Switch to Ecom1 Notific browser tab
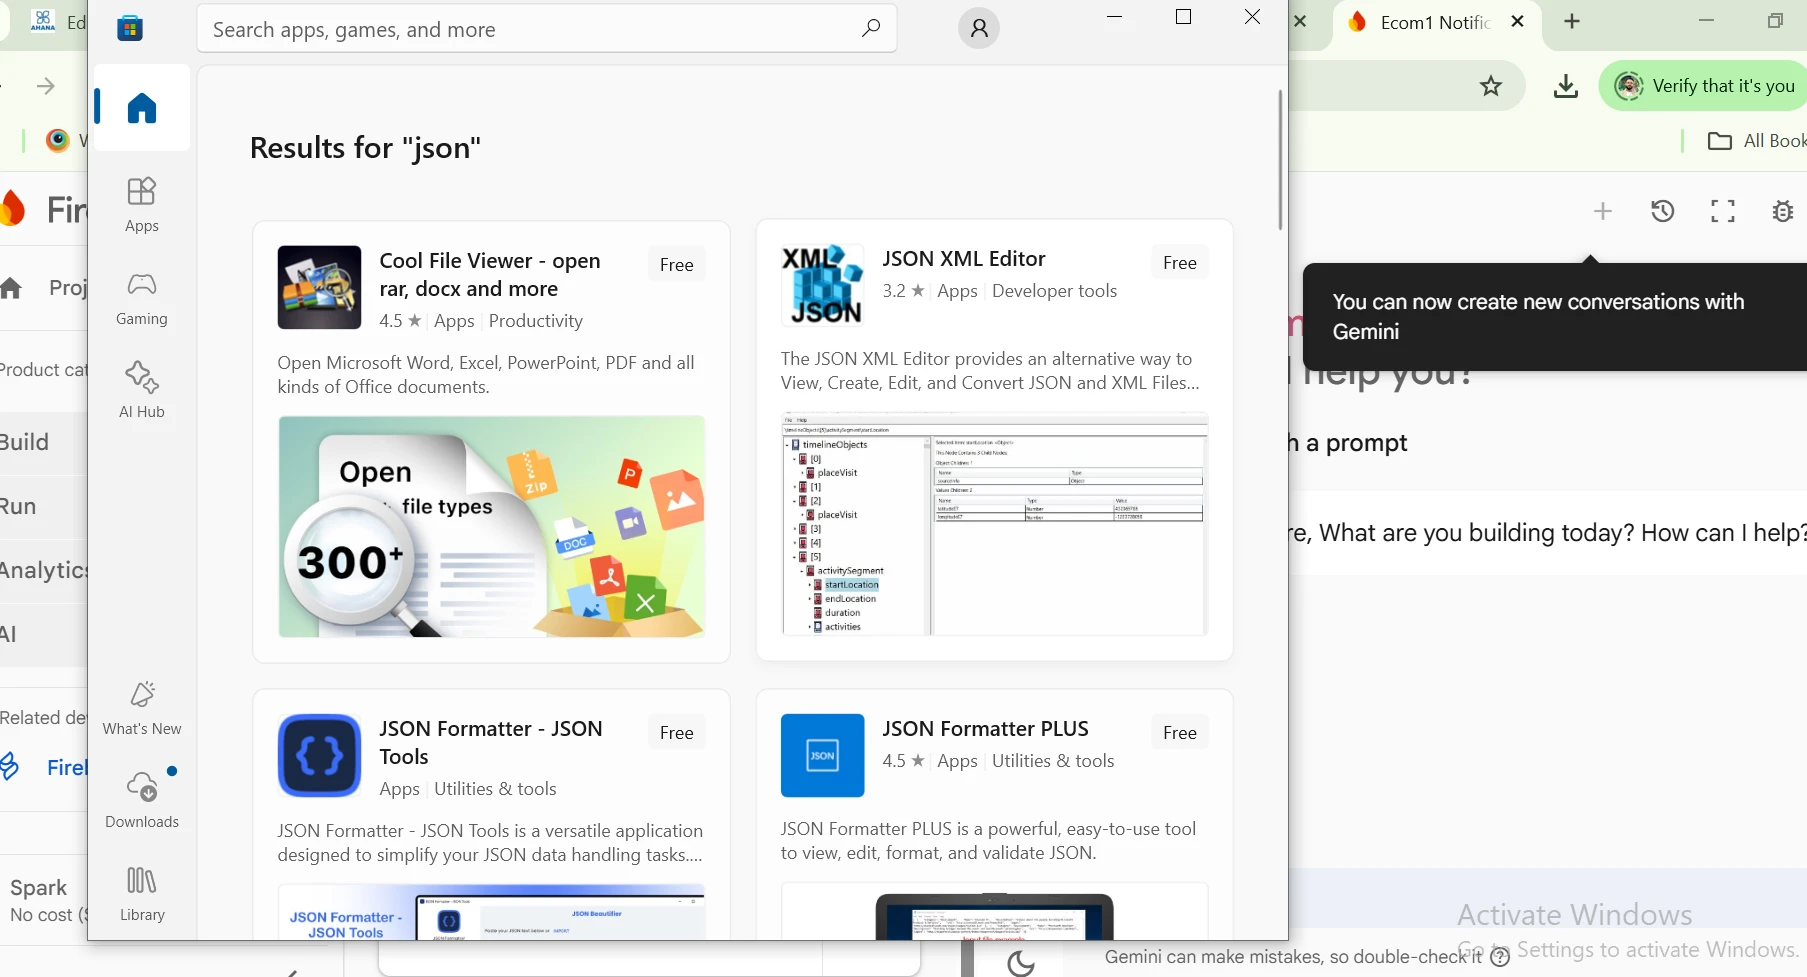Screen dimensions: 1807x977 1436,22
